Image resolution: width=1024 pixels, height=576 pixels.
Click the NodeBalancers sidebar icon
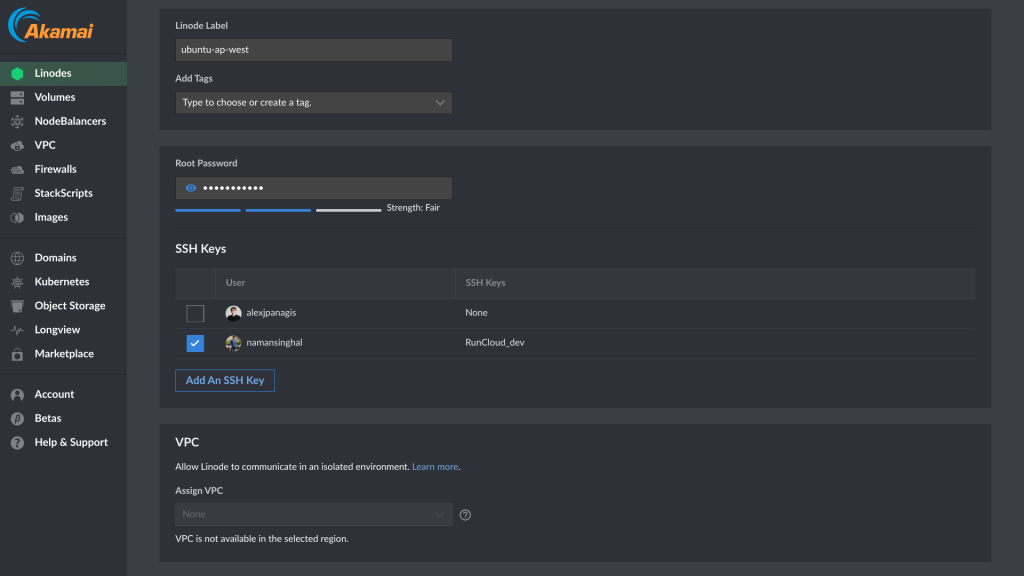pos(18,121)
